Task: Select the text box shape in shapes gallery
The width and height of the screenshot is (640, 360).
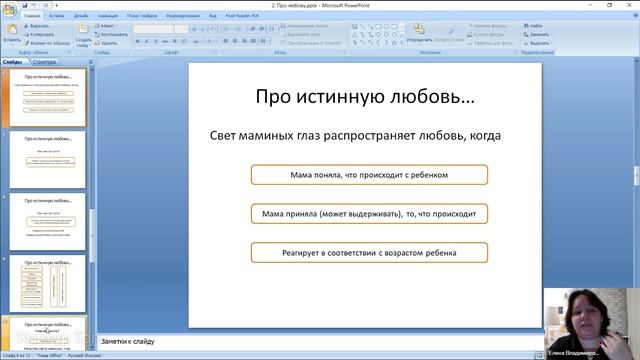Action: pyautogui.click(x=354, y=27)
